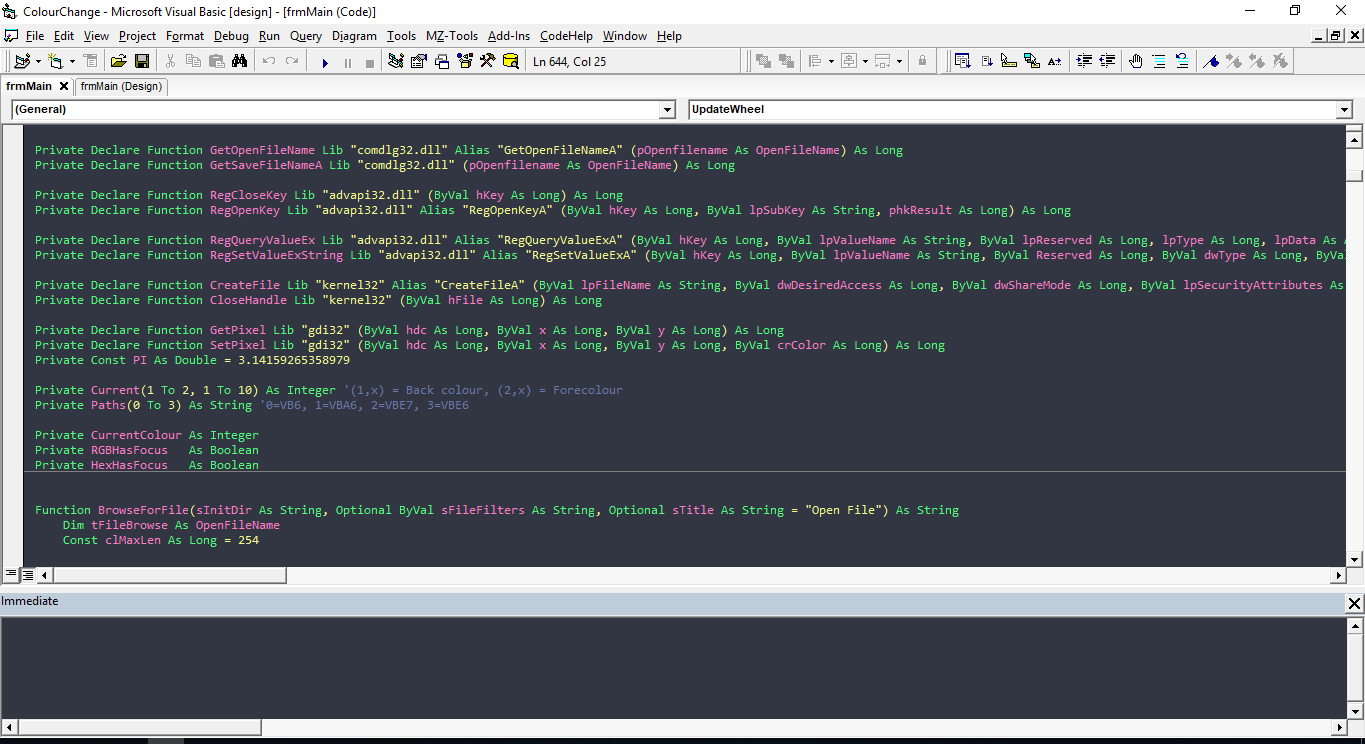Switch to the frmMain (Design) tab
Viewport: 1365px width, 744px height.
120,86
